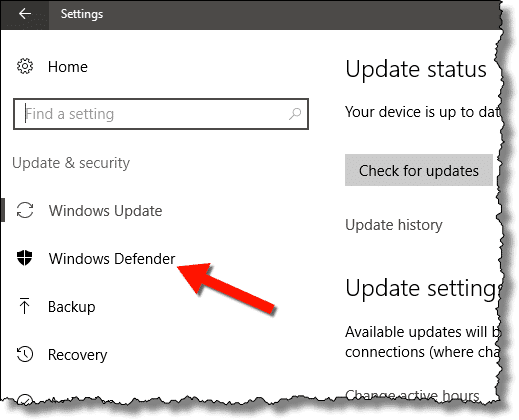This screenshot has height=420, width=519.
Task: Click the Home gear icon
Action: click(x=25, y=66)
